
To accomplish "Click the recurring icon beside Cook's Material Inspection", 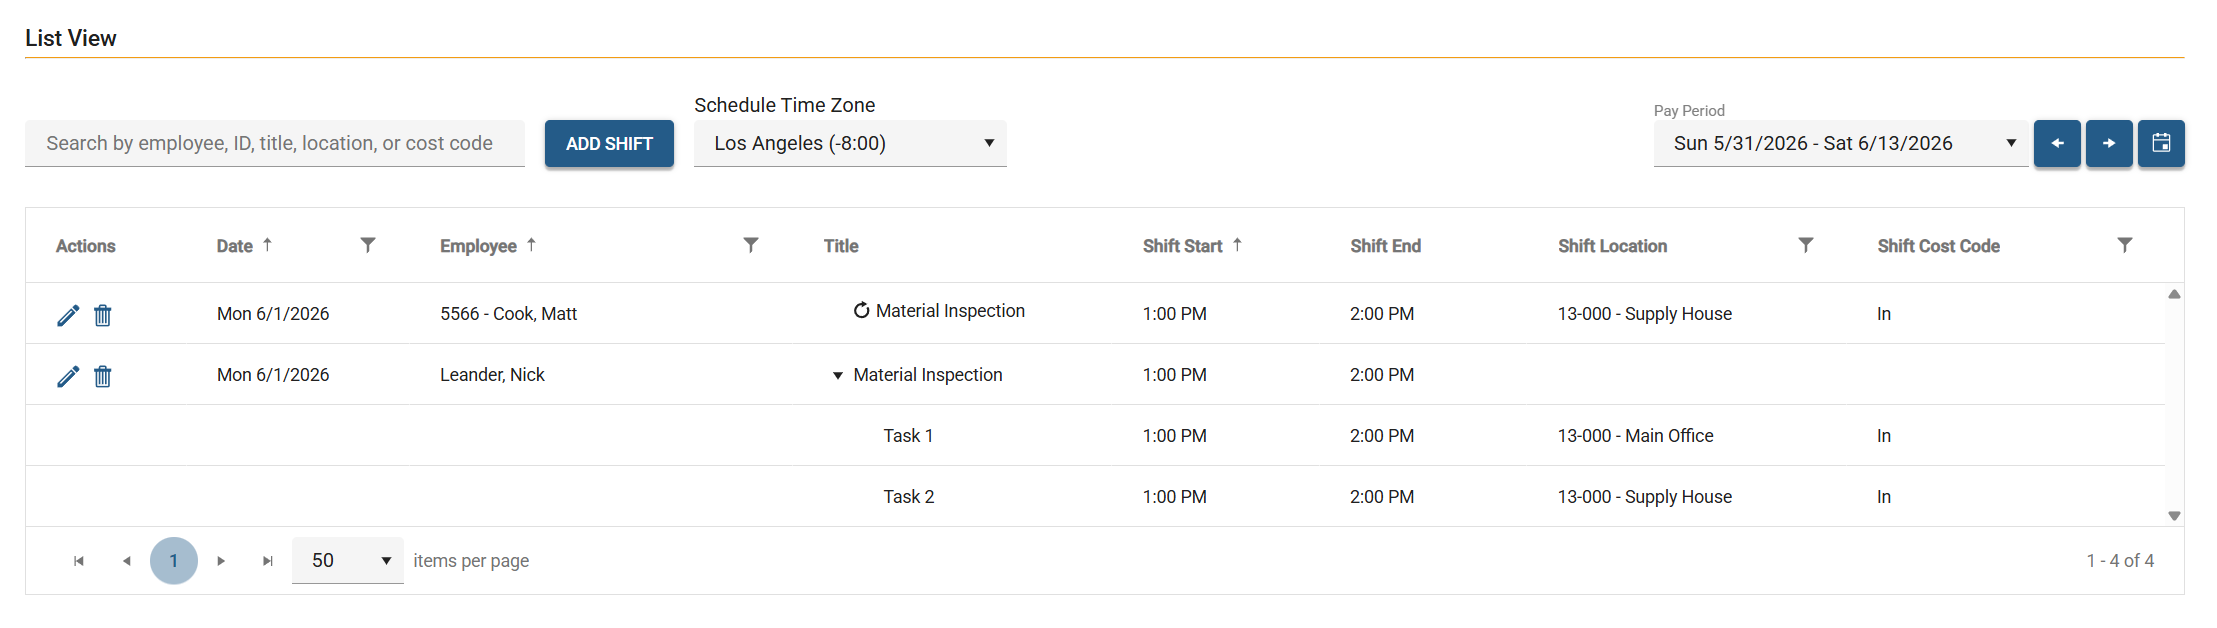I will pos(861,310).
